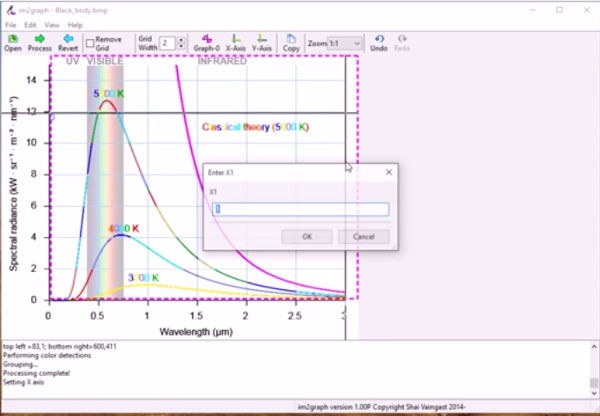Increase Grid Width with stepper arrows
600x416 pixels.
pyautogui.click(x=182, y=40)
